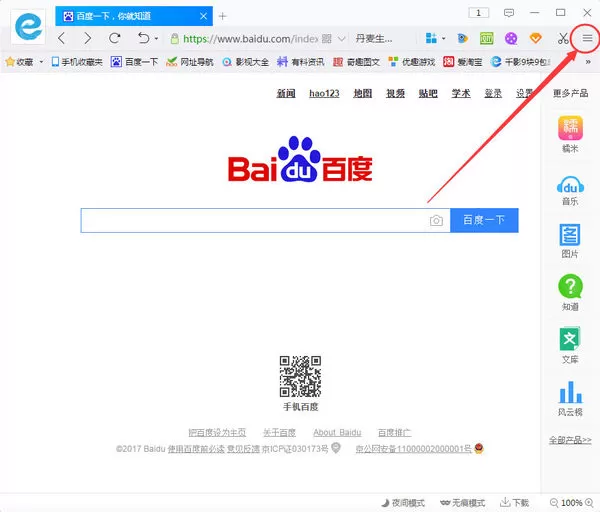This screenshot has width=600, height=512.
Task: Open 爱淘宝 bookmark
Action: (463, 62)
